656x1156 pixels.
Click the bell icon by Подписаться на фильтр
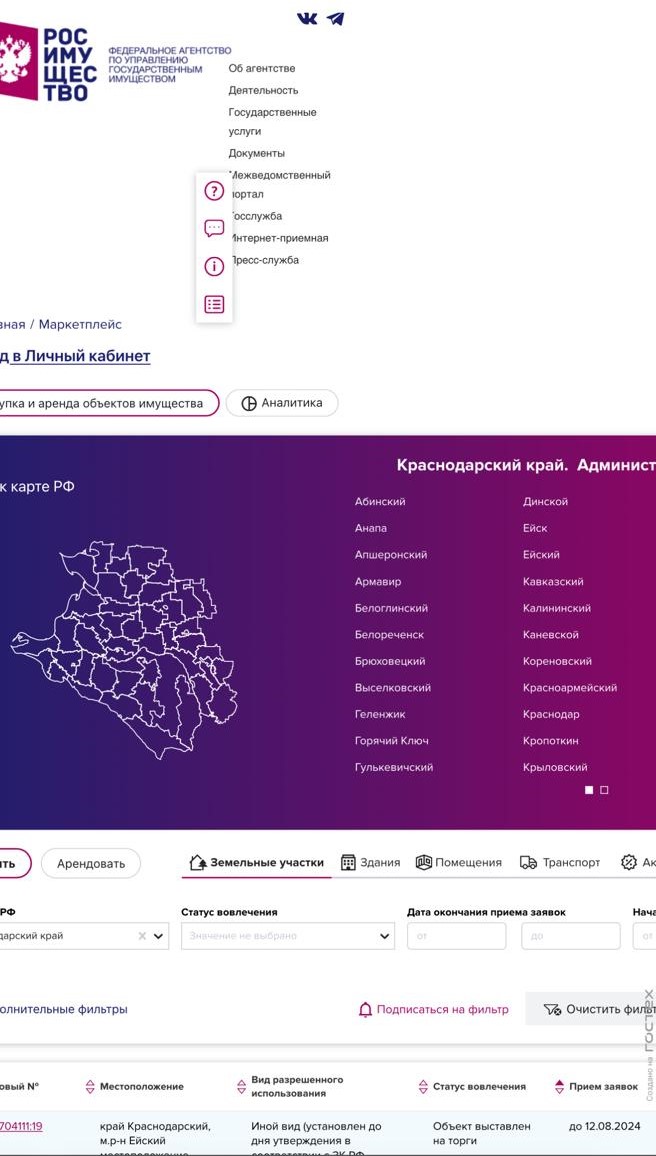pos(365,1009)
